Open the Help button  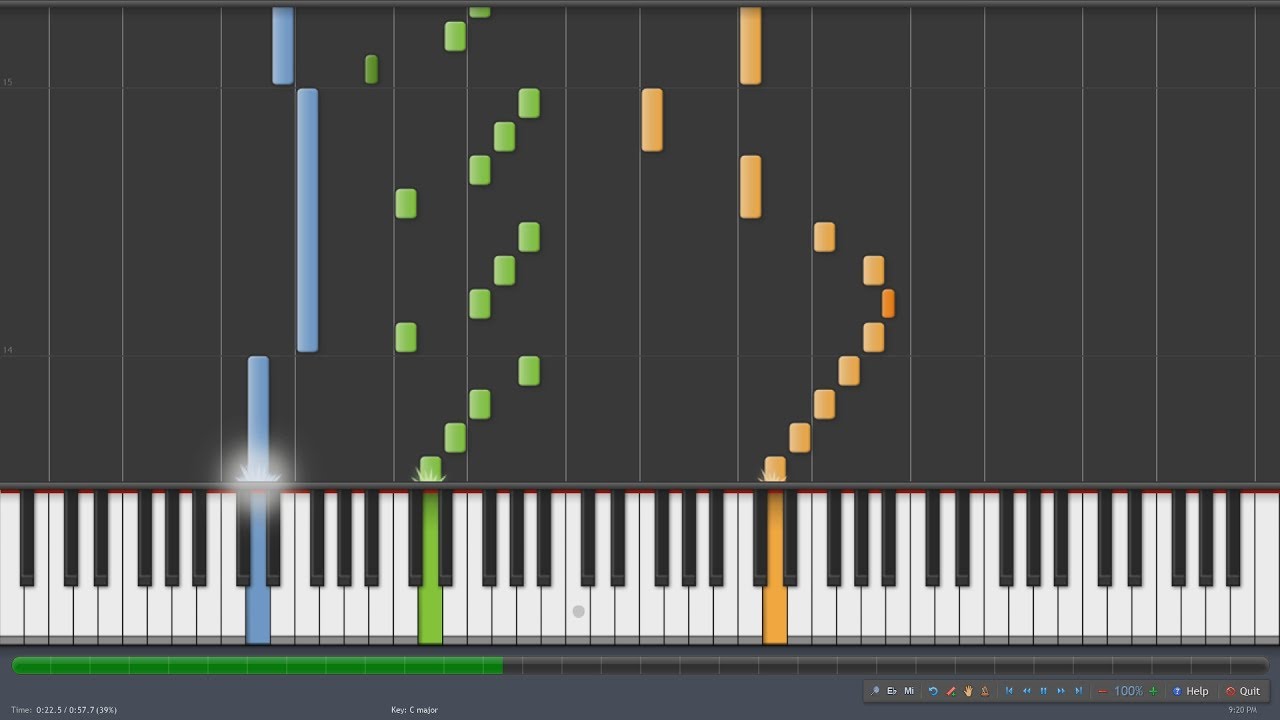coord(1190,691)
